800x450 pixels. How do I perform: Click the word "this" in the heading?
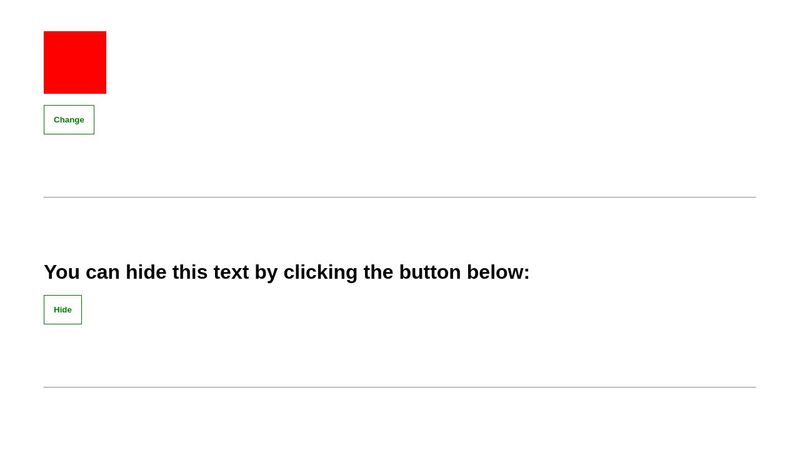(190, 272)
